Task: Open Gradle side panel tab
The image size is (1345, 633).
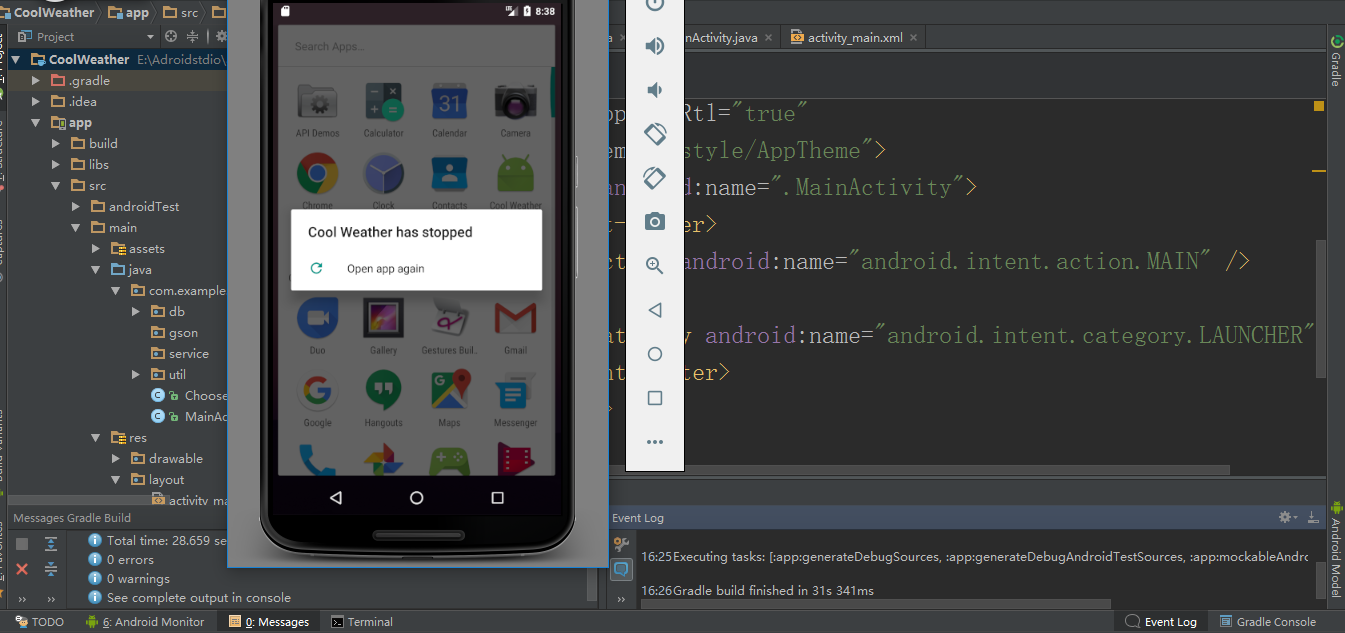Action: [x=1335, y=60]
